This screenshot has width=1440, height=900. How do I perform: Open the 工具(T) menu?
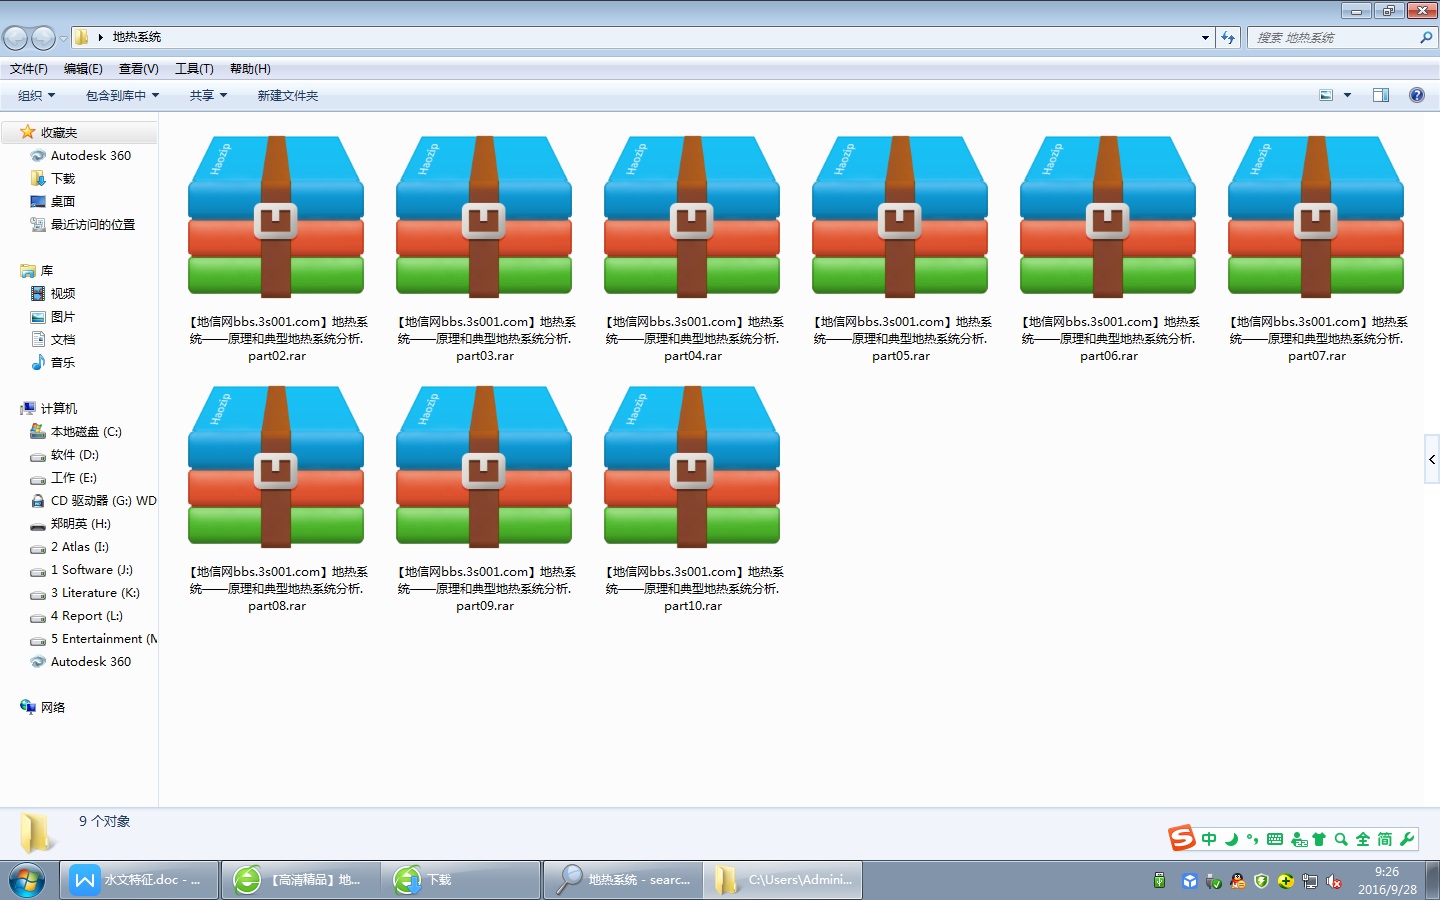194,69
